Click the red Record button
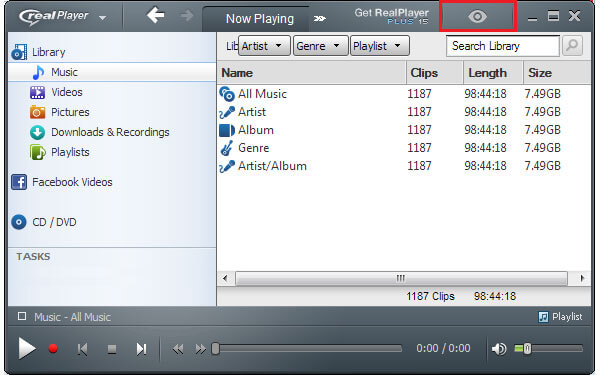The image size is (600, 375). point(53,349)
